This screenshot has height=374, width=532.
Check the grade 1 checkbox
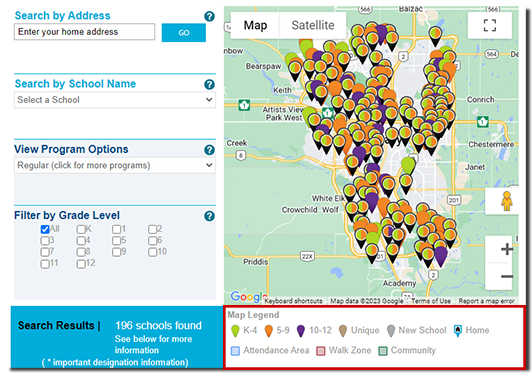116,229
